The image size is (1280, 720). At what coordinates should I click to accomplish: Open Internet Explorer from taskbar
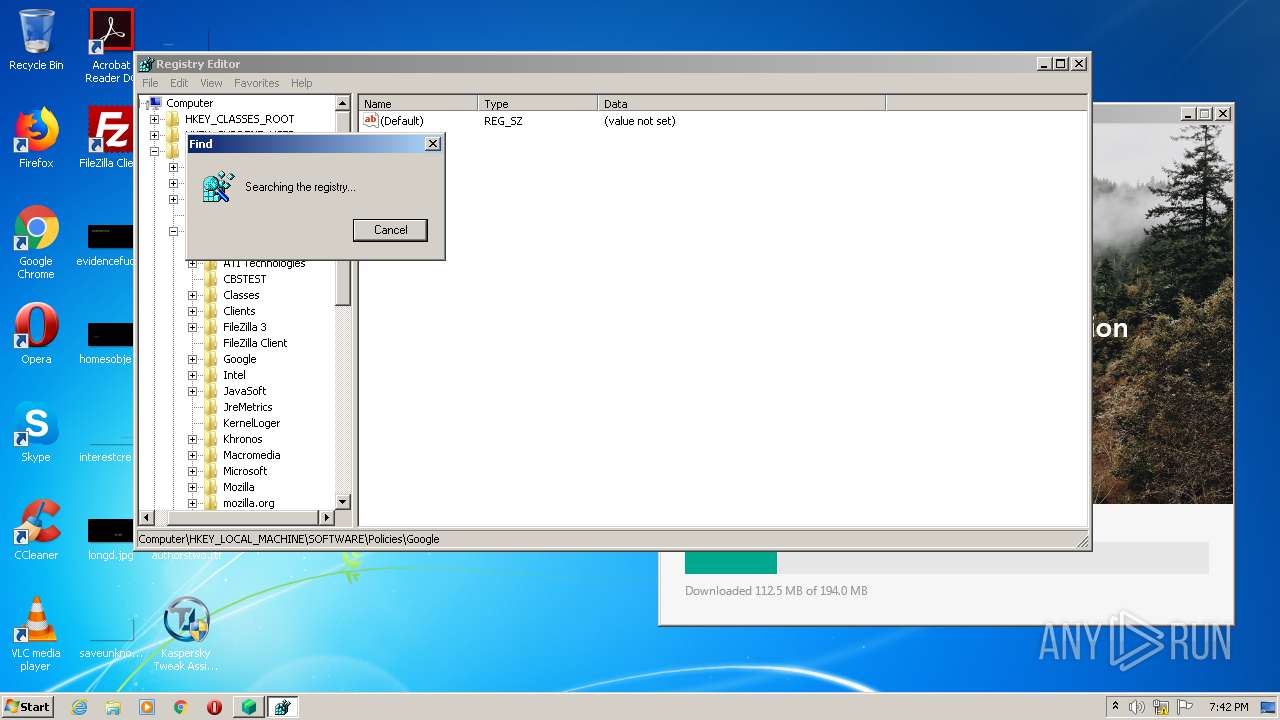(79, 707)
